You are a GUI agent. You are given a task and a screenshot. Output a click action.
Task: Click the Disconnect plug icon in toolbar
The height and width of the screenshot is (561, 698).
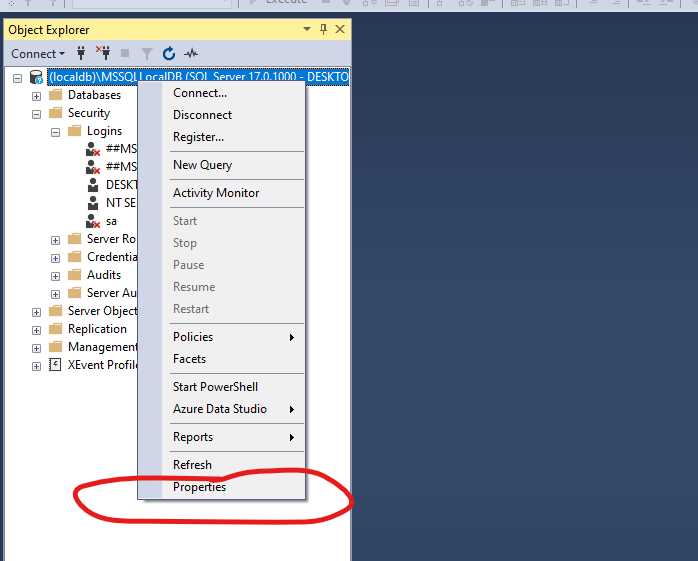[102, 53]
